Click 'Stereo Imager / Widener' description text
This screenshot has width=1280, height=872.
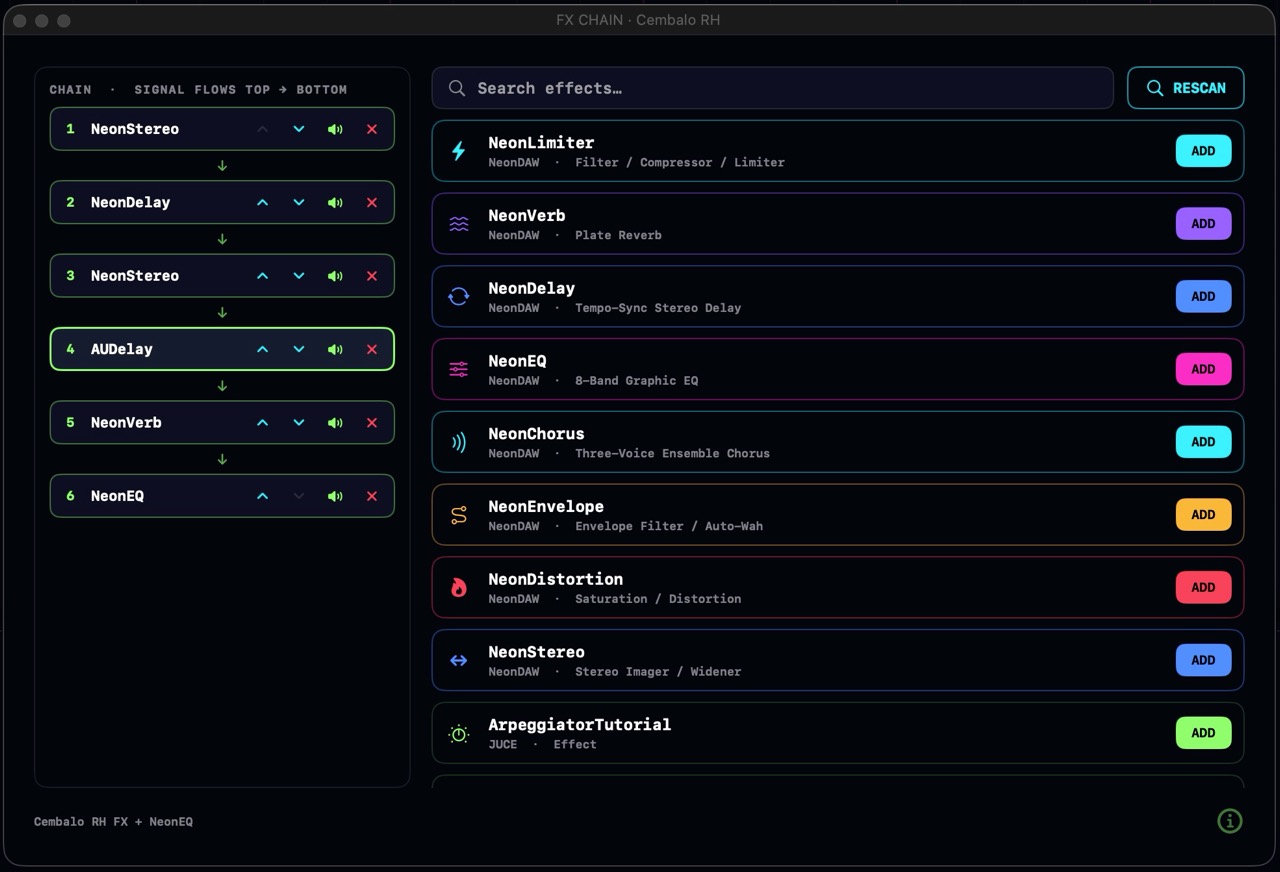[x=658, y=672]
